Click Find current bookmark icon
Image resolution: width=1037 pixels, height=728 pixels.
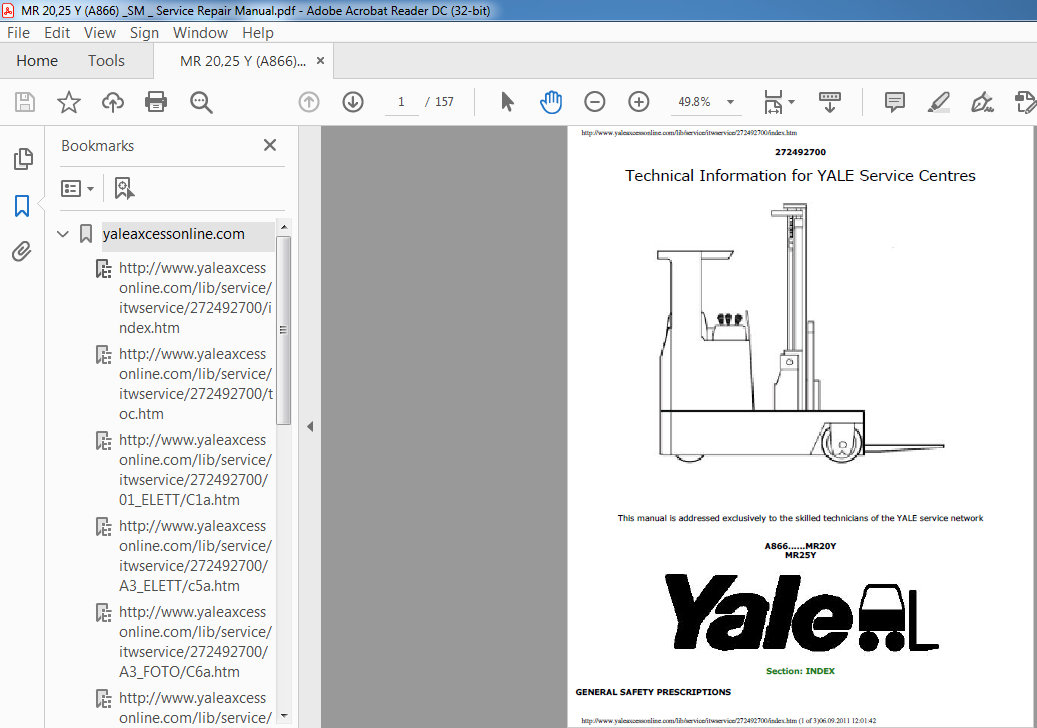pyautogui.click(x=124, y=188)
